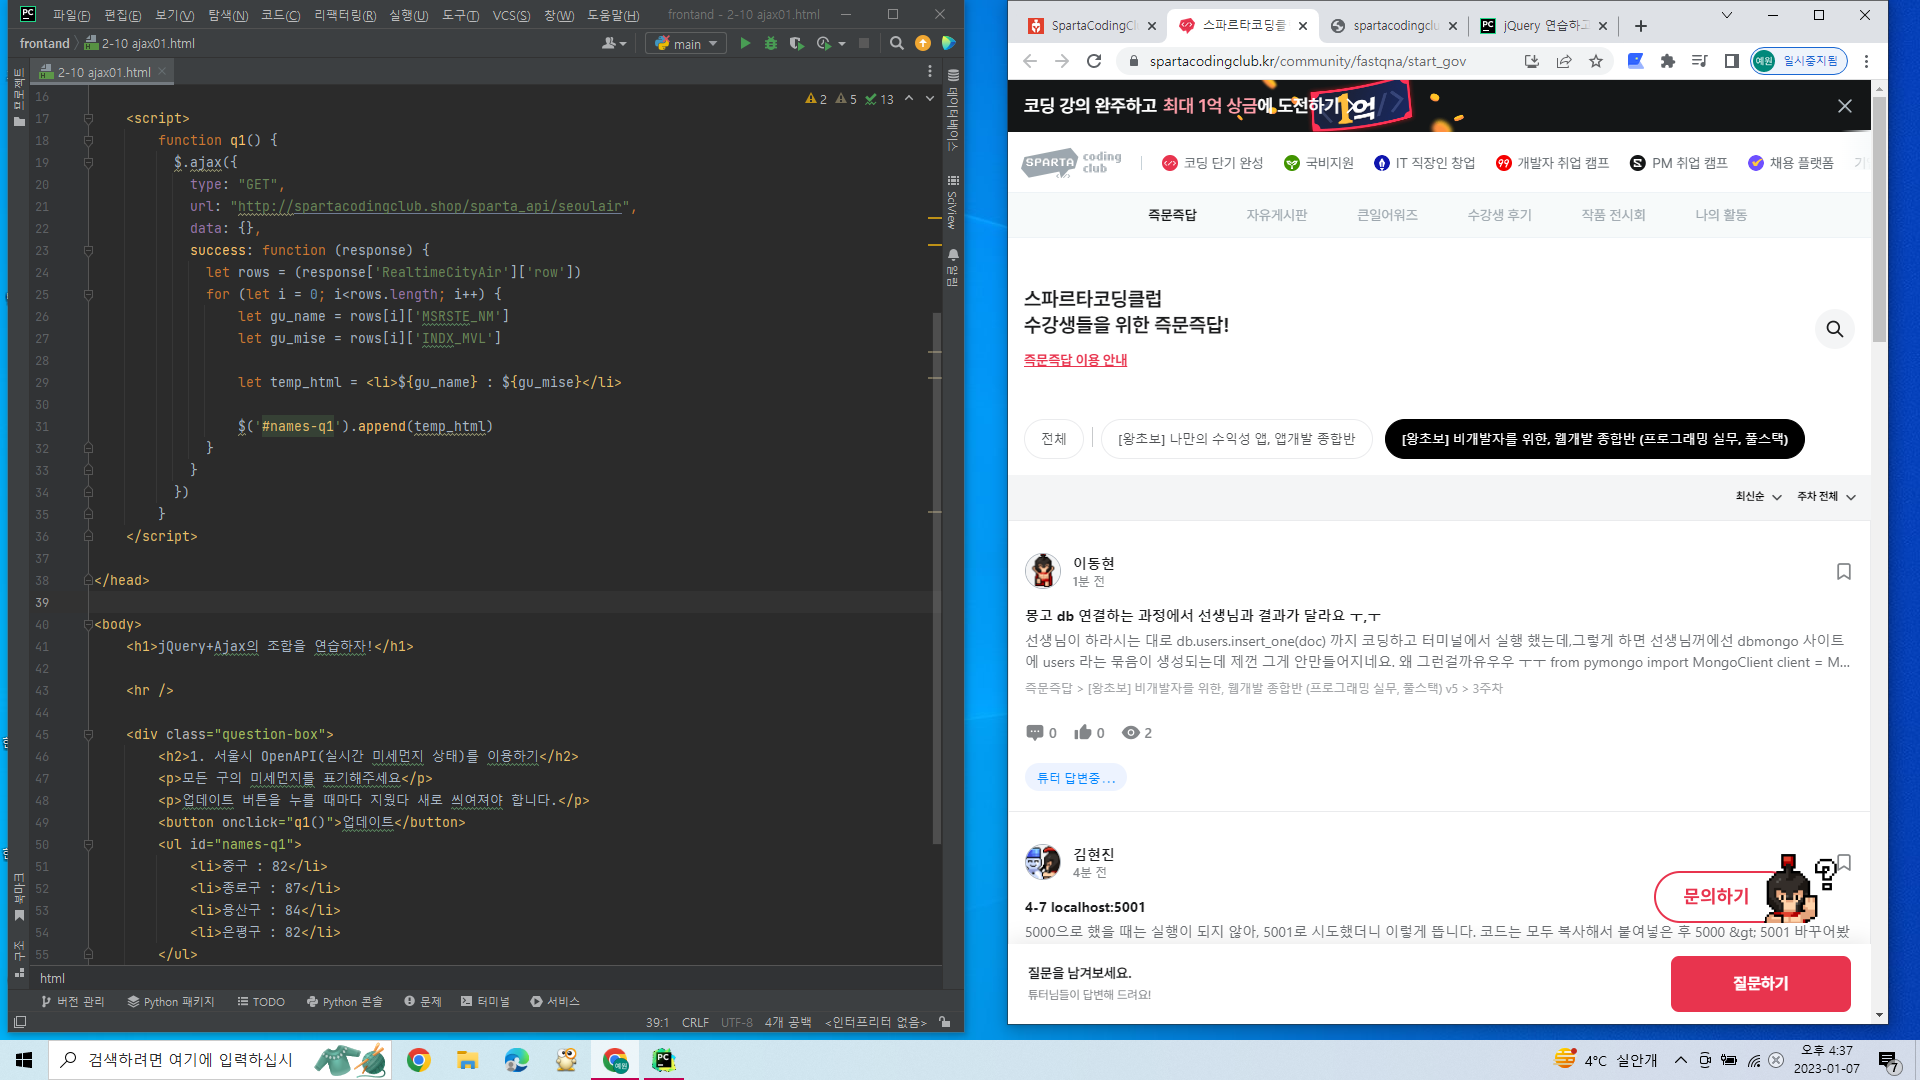Open the Python 콘솔 tool window
This screenshot has width=1920, height=1080.
coord(345,1001)
